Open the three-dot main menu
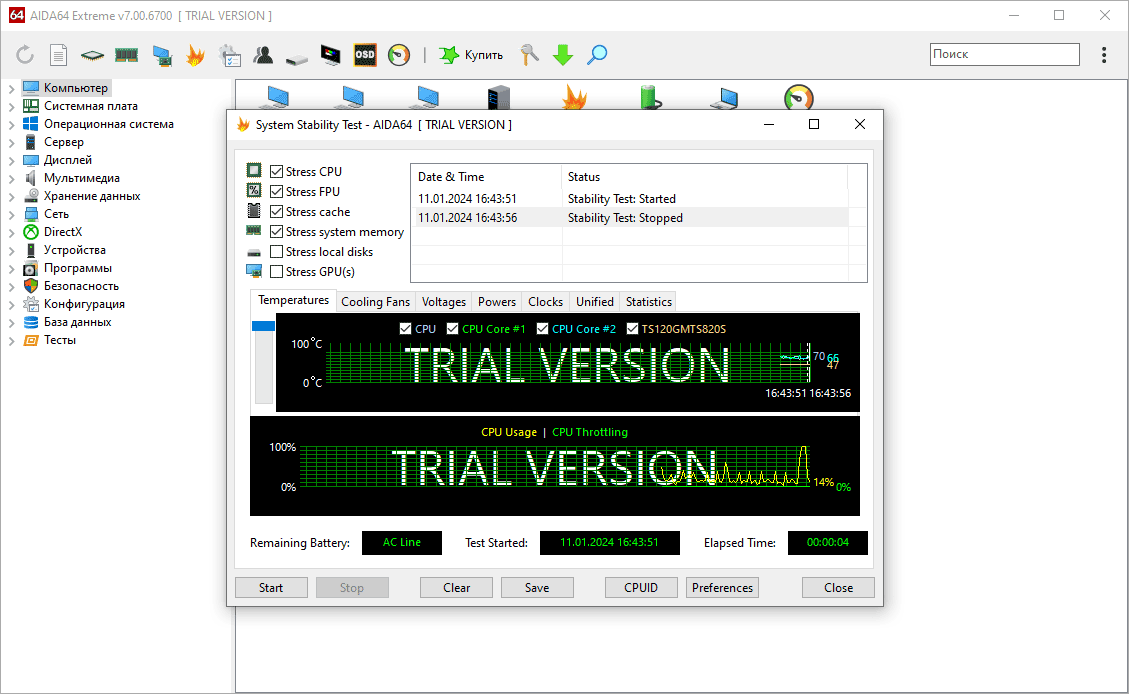1129x694 pixels. coord(1104,55)
